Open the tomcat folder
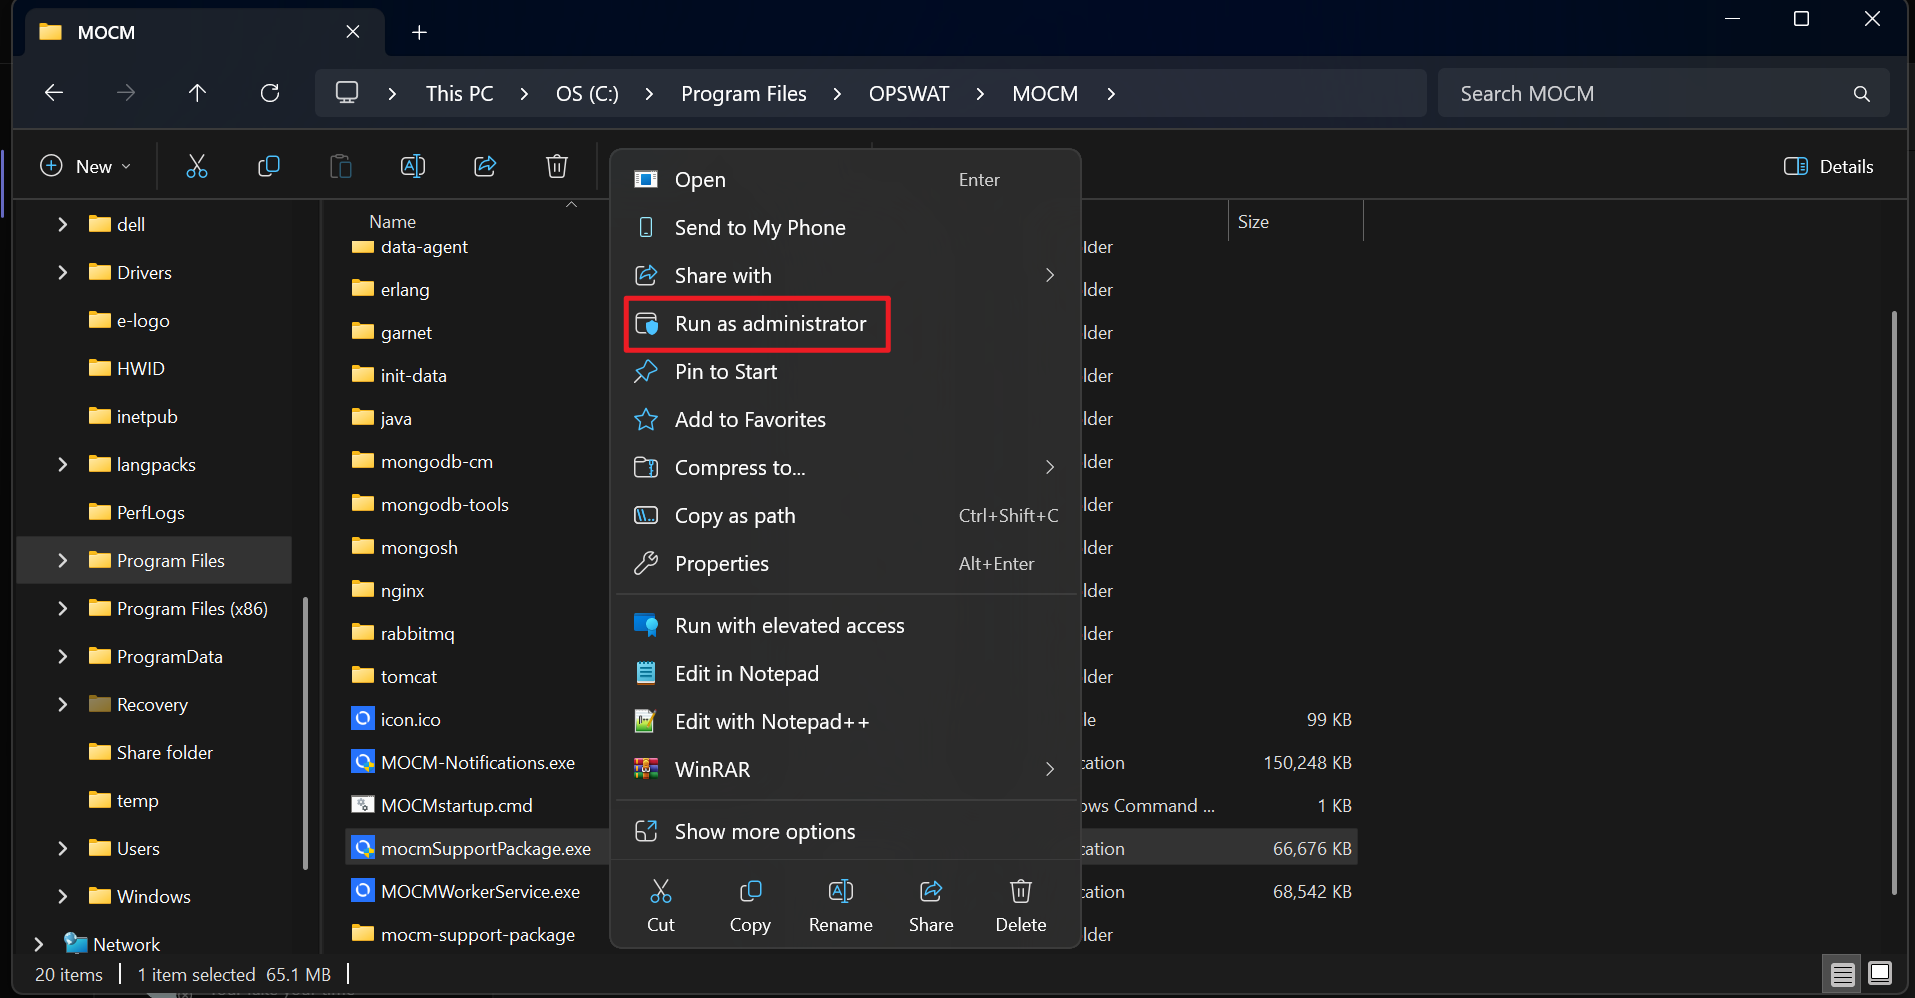 [x=394, y=676]
